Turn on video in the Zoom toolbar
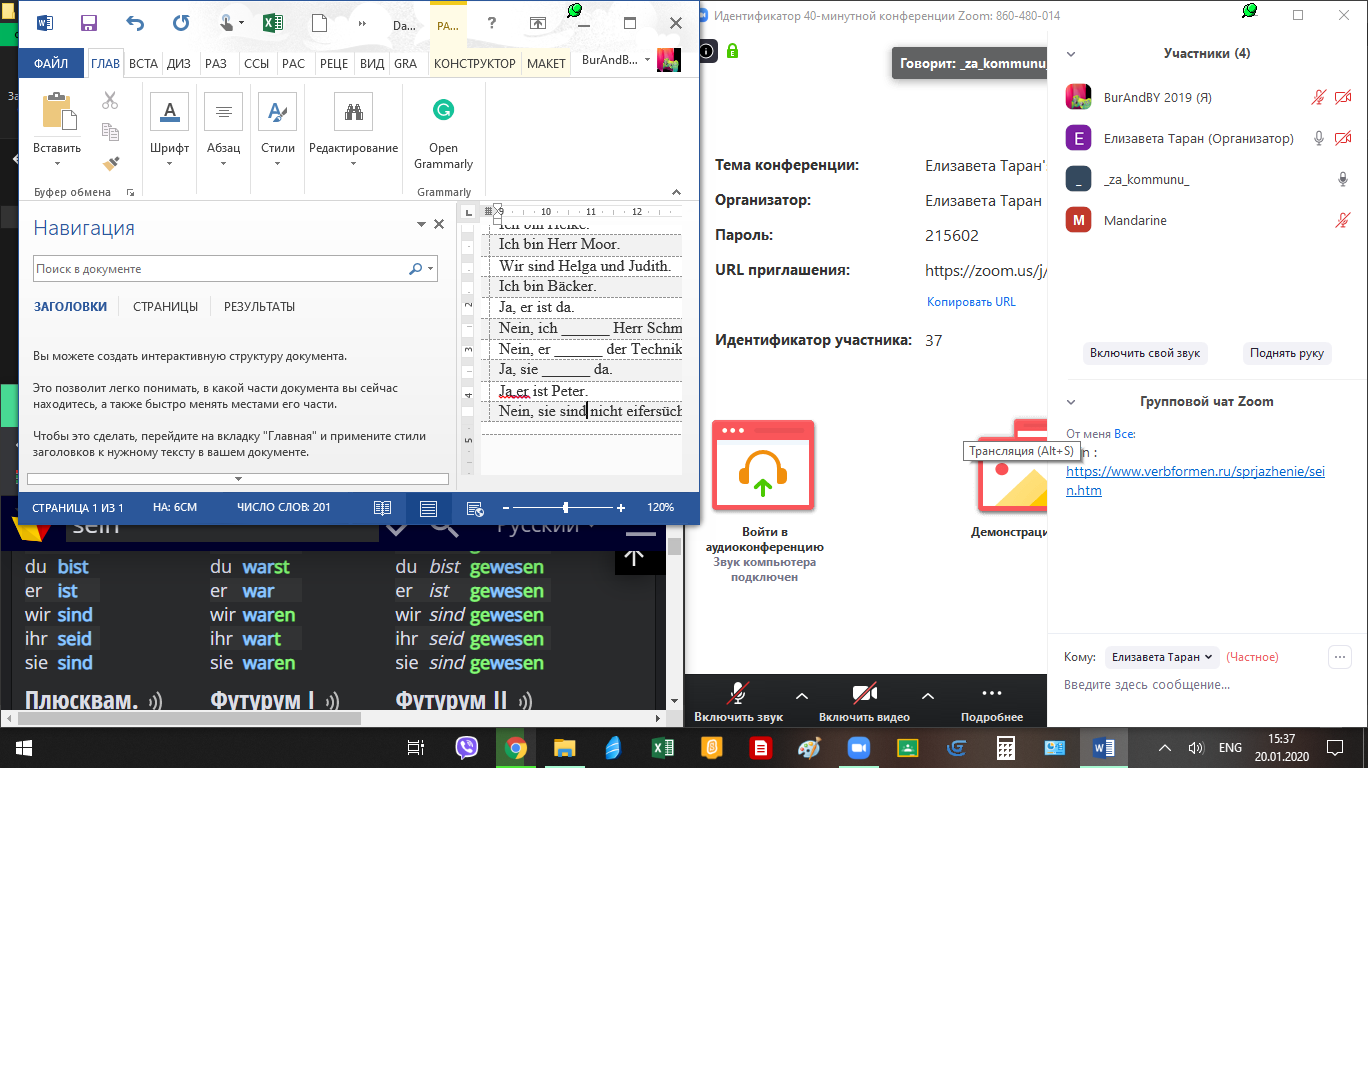Viewport: 1368px width, 1070px height. [864, 700]
